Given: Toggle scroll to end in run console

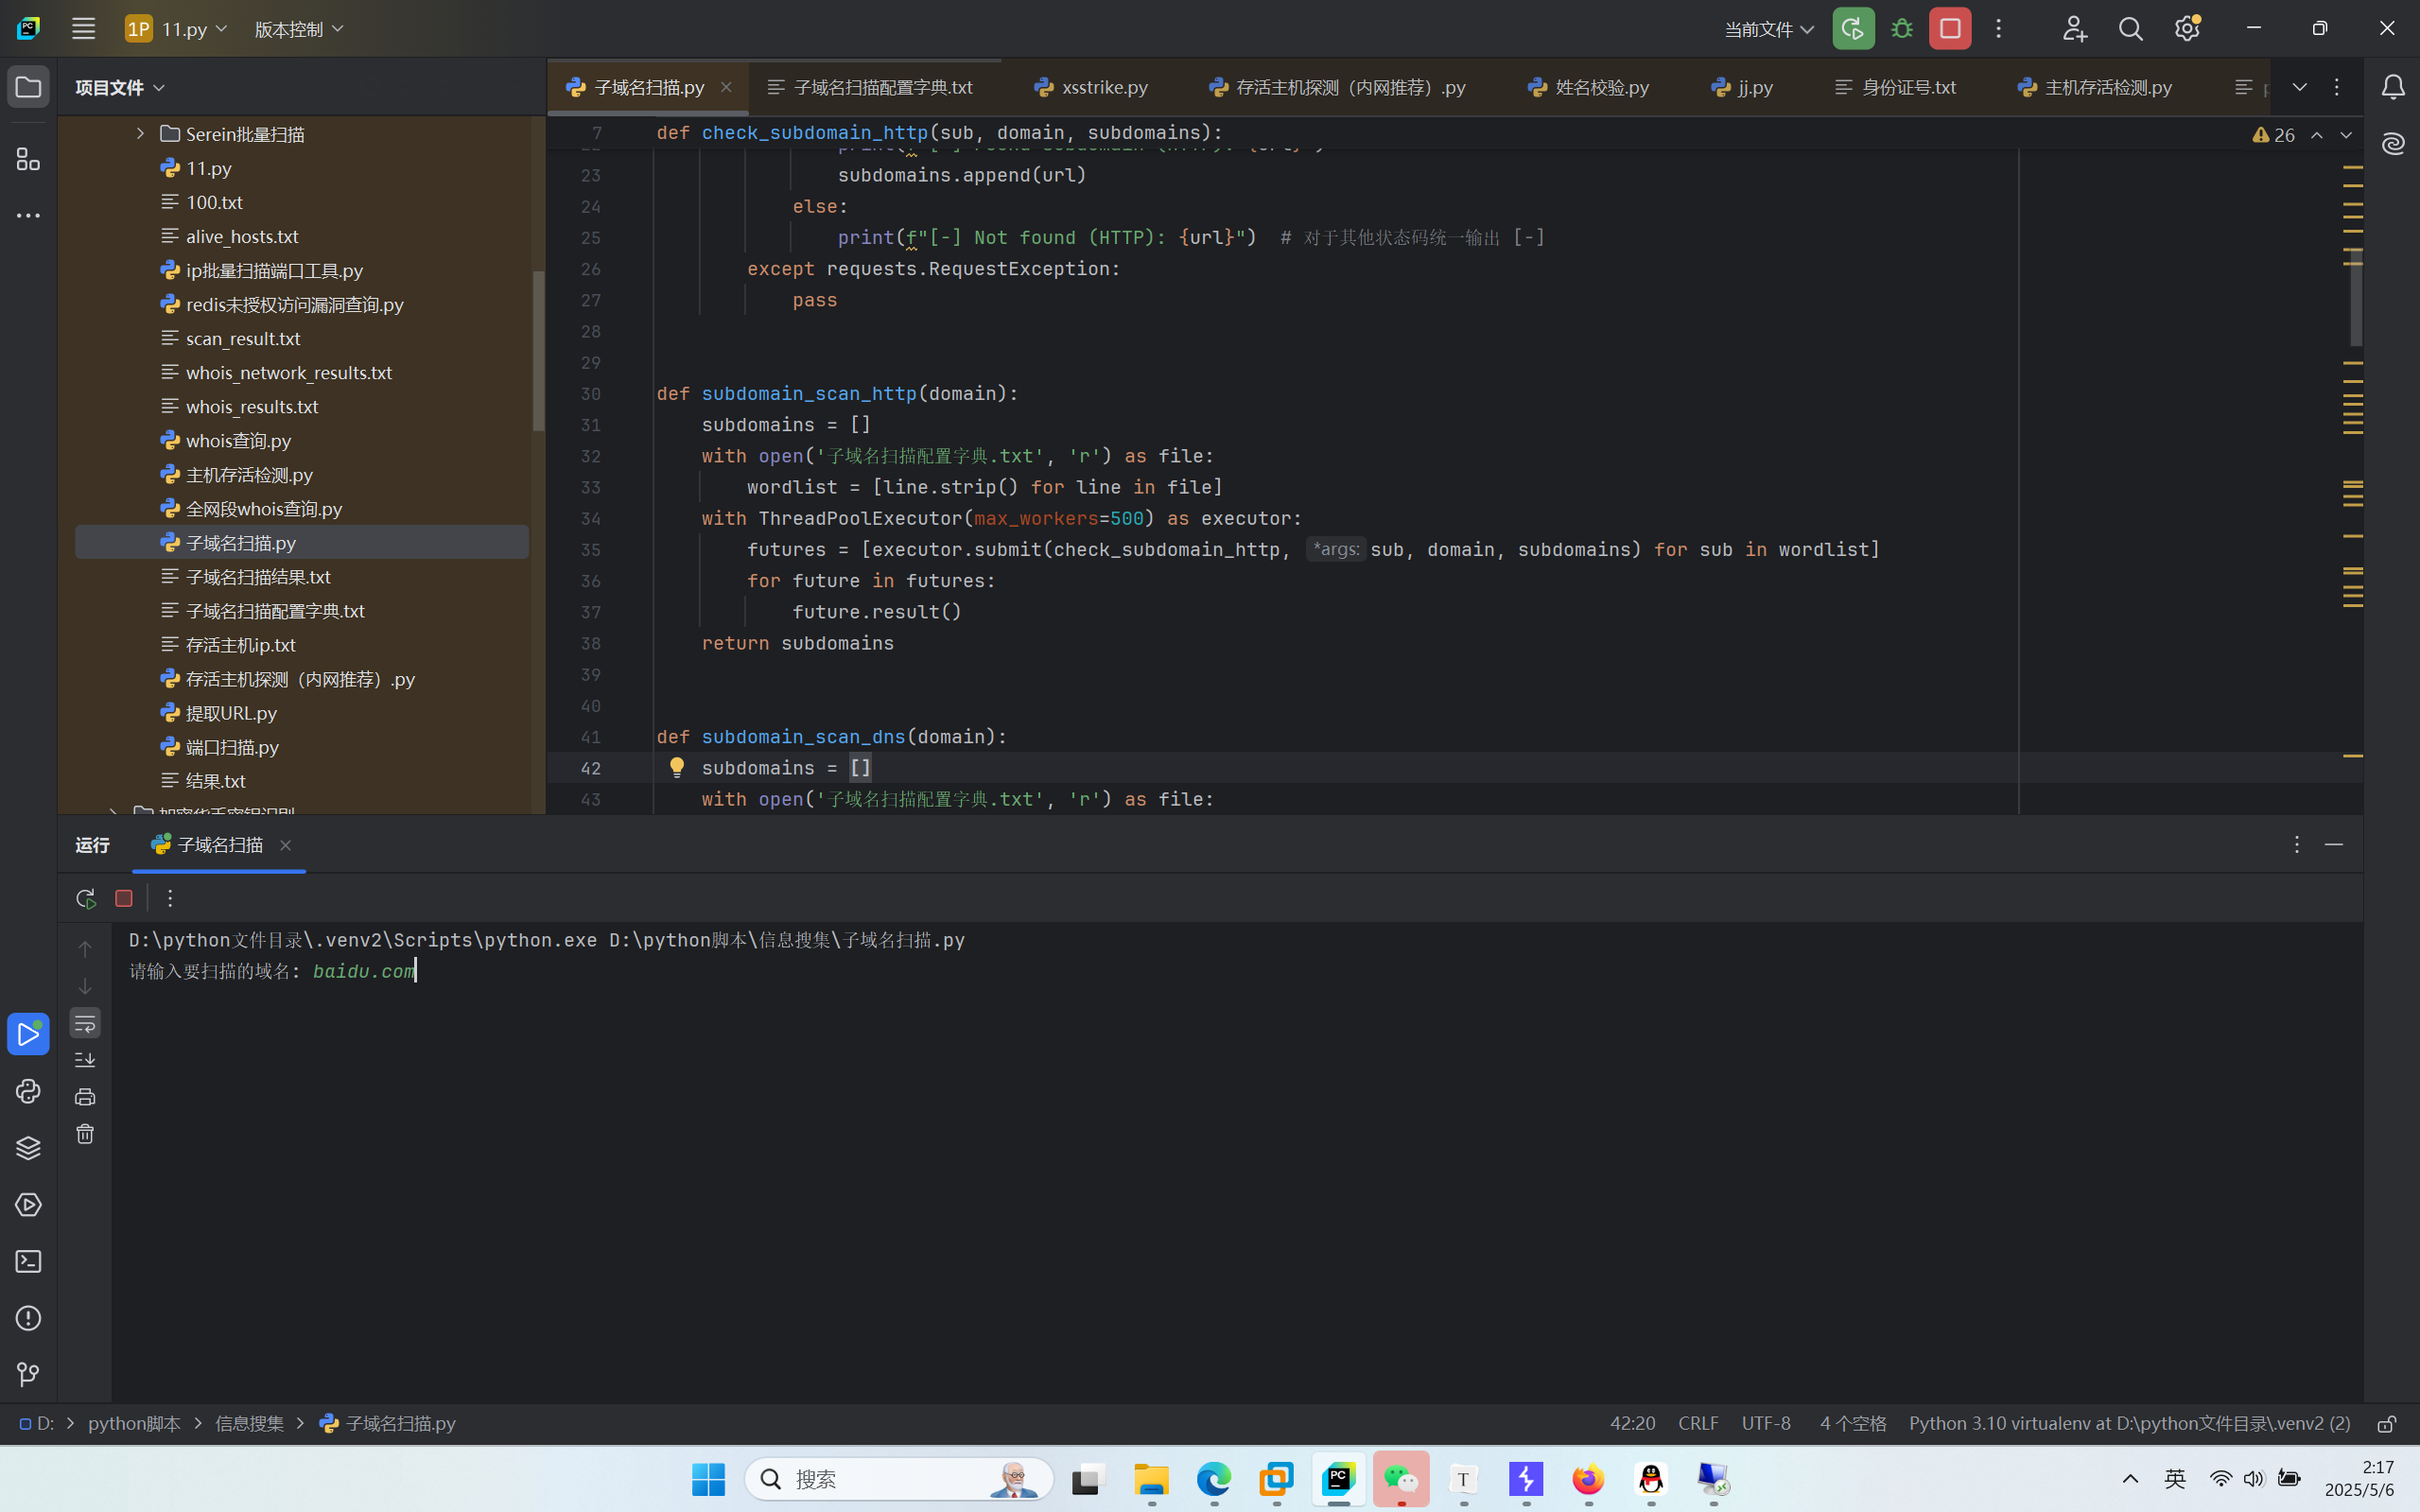Looking at the screenshot, I should [x=85, y=1060].
